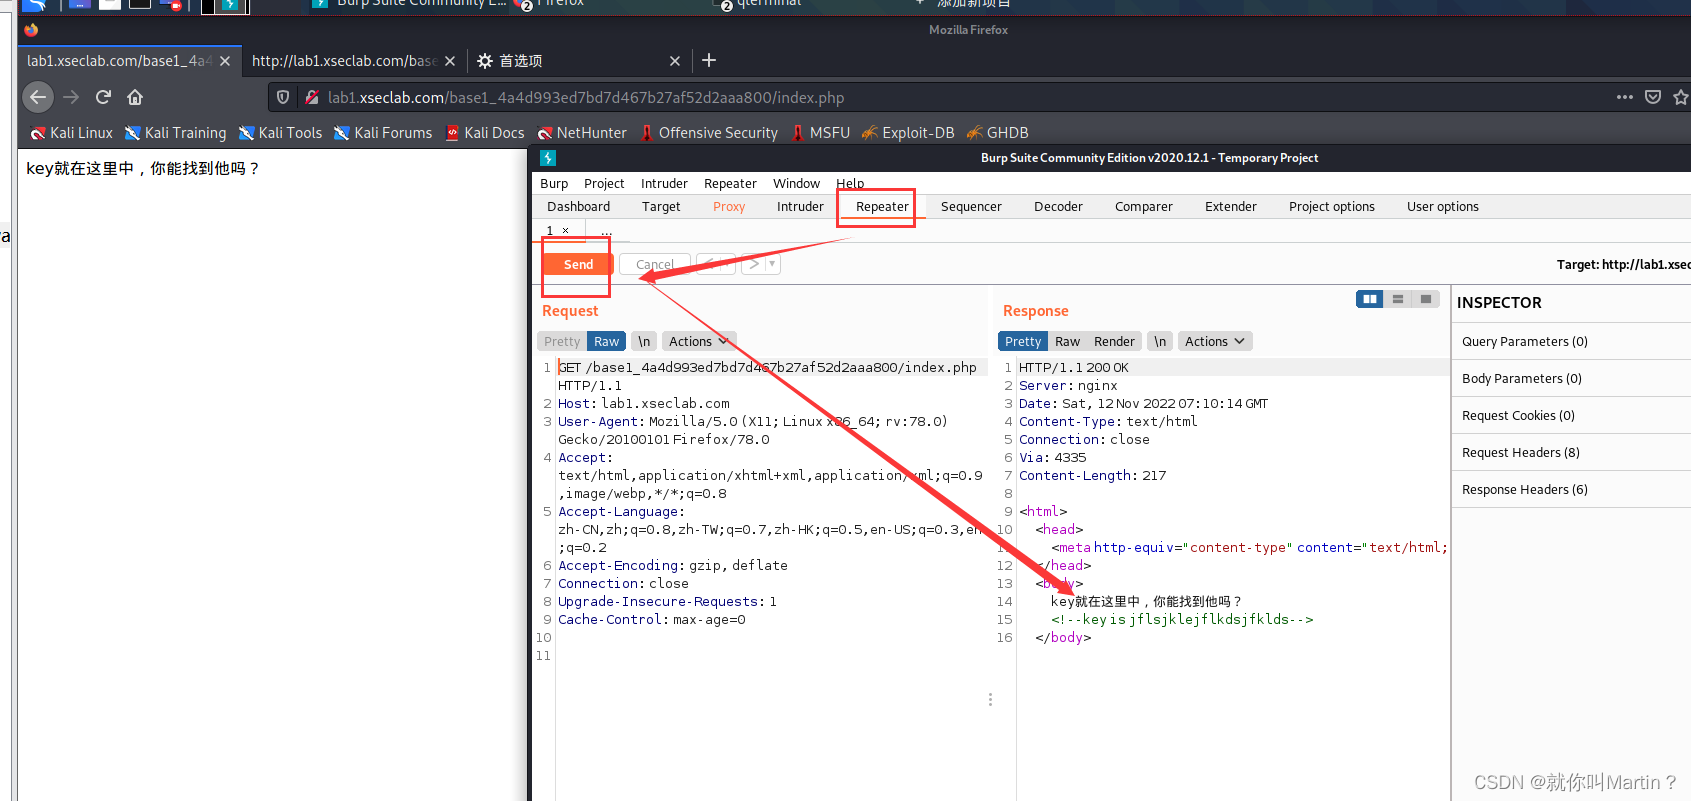
Task: Open the MSFU bookmark
Action: pyautogui.click(x=821, y=133)
